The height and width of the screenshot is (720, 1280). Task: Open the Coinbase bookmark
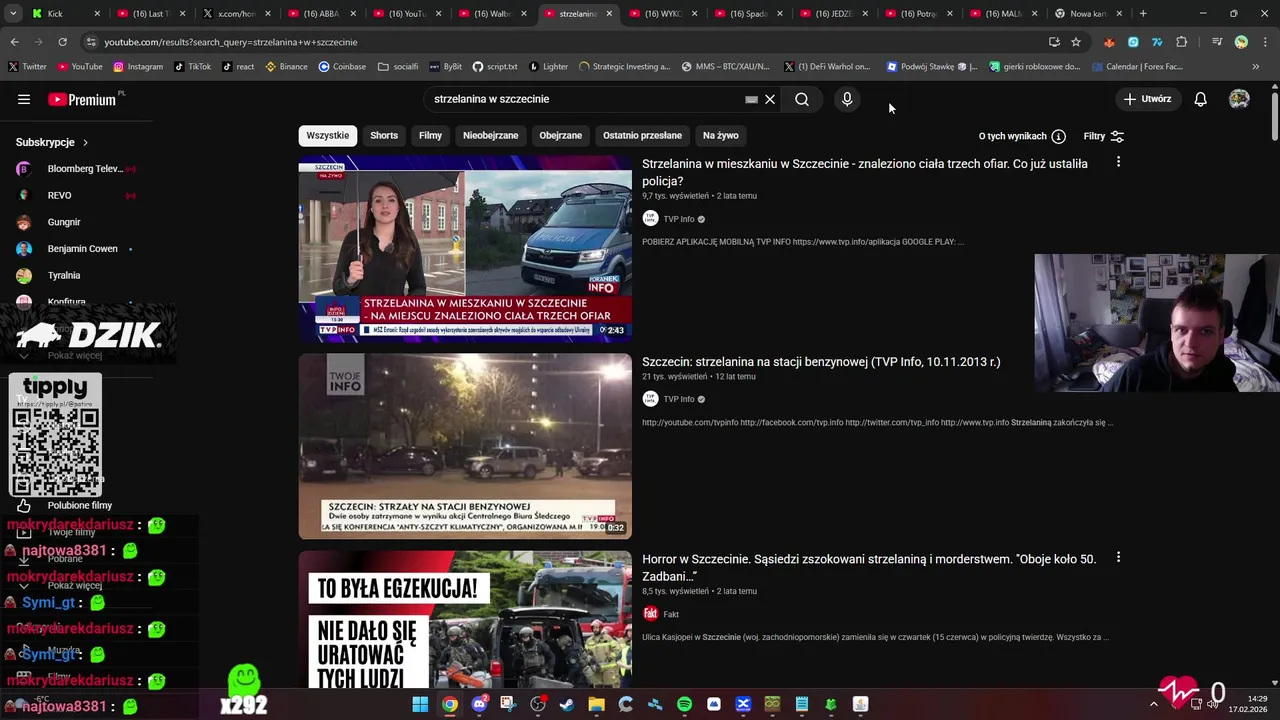click(x=342, y=67)
